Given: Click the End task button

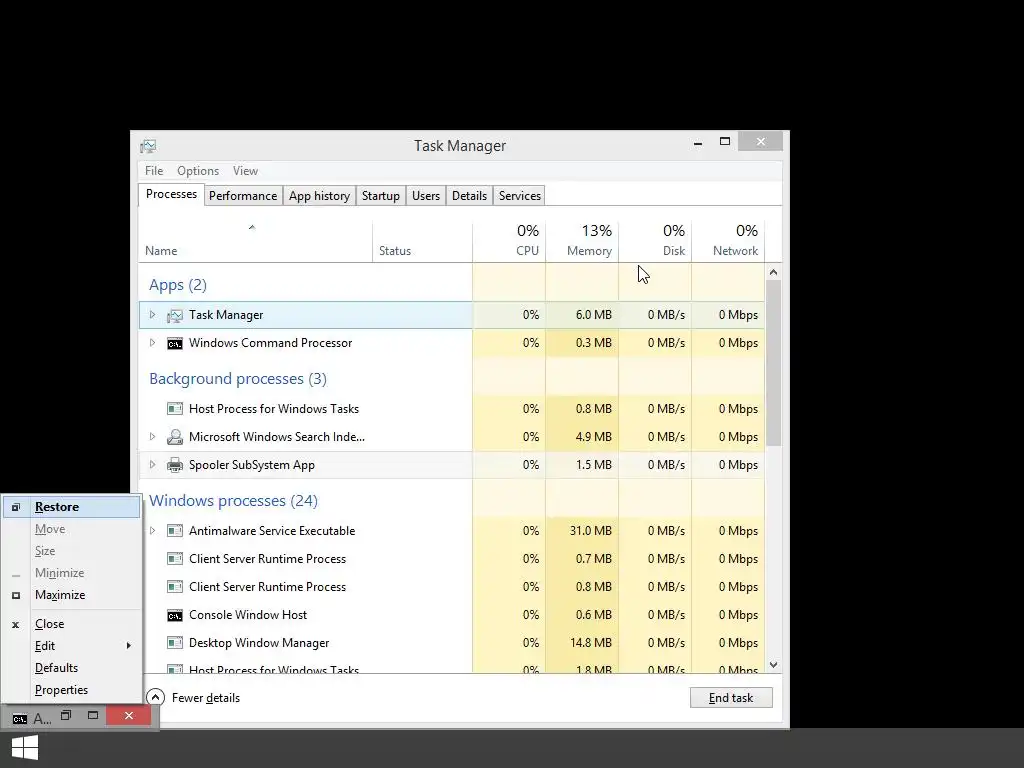Looking at the screenshot, I should pyautogui.click(x=731, y=697).
